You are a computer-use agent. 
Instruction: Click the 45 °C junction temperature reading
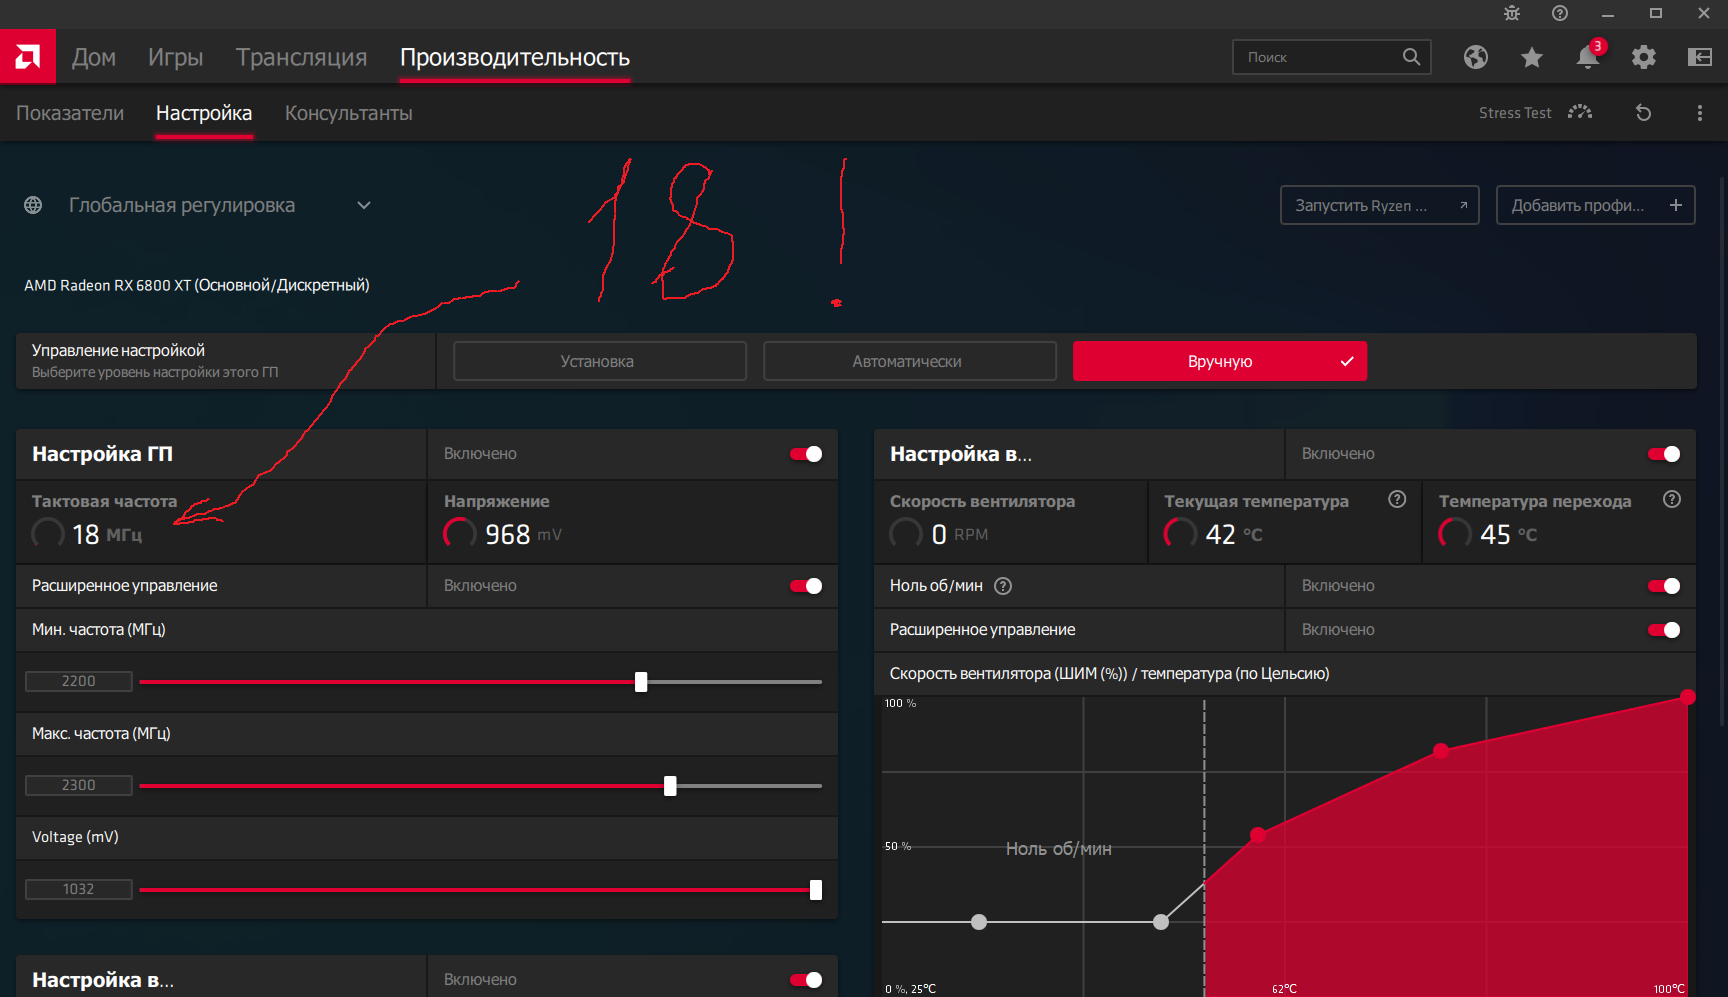[1508, 535]
